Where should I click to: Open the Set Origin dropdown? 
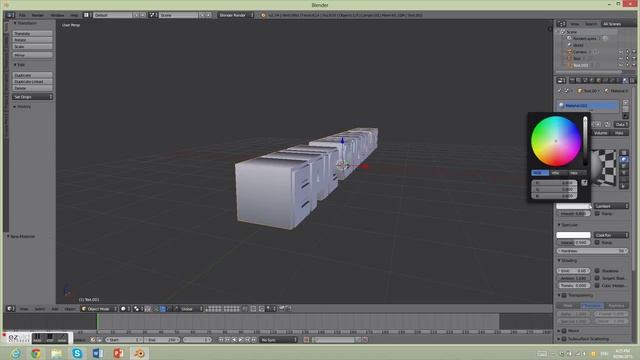coord(33,97)
